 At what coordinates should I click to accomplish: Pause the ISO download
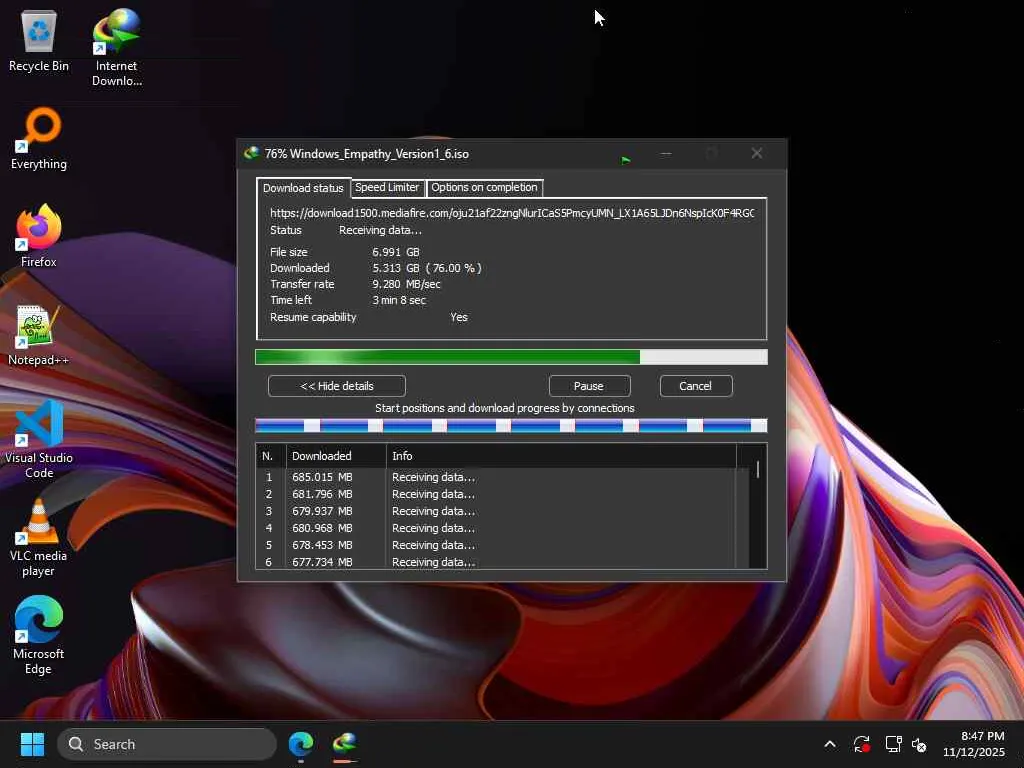[x=588, y=386]
